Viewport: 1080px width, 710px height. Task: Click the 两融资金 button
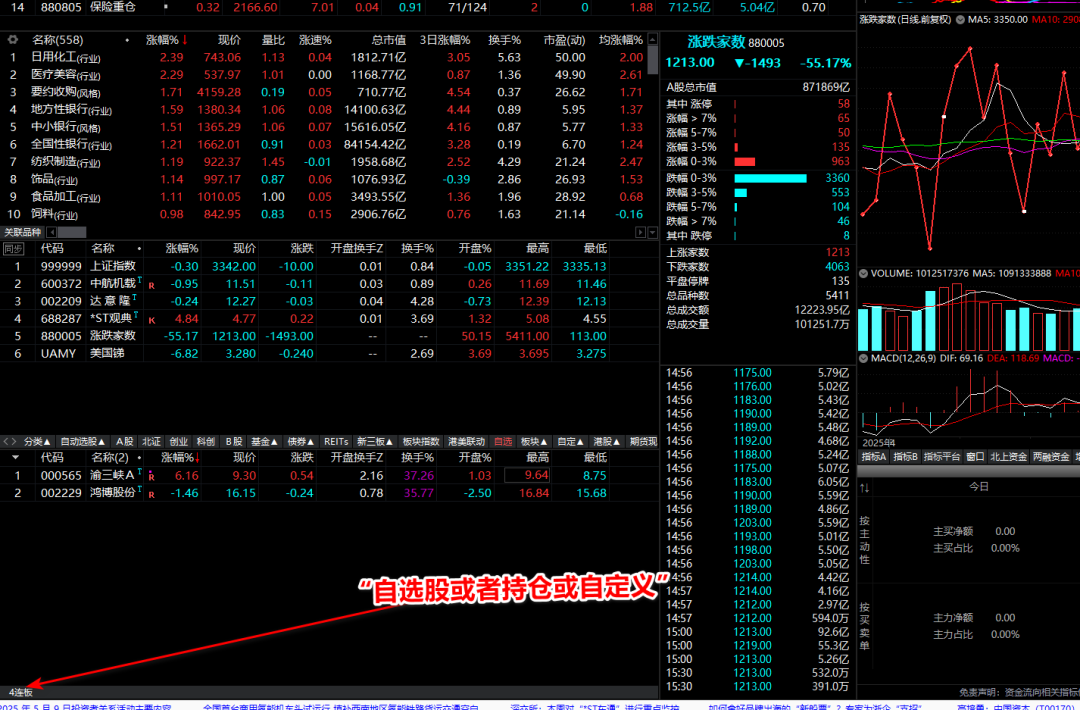(1051, 457)
